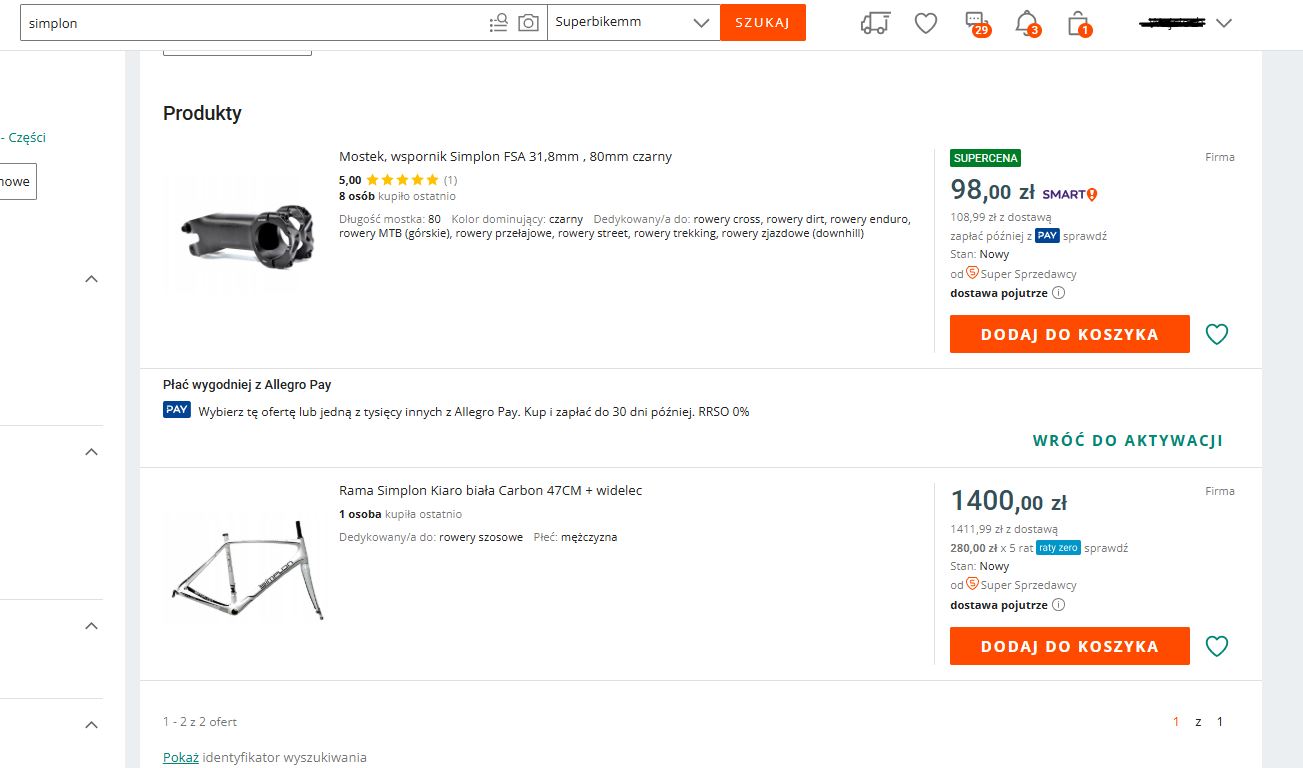Open the favorites heart in the top bar

coord(926,23)
